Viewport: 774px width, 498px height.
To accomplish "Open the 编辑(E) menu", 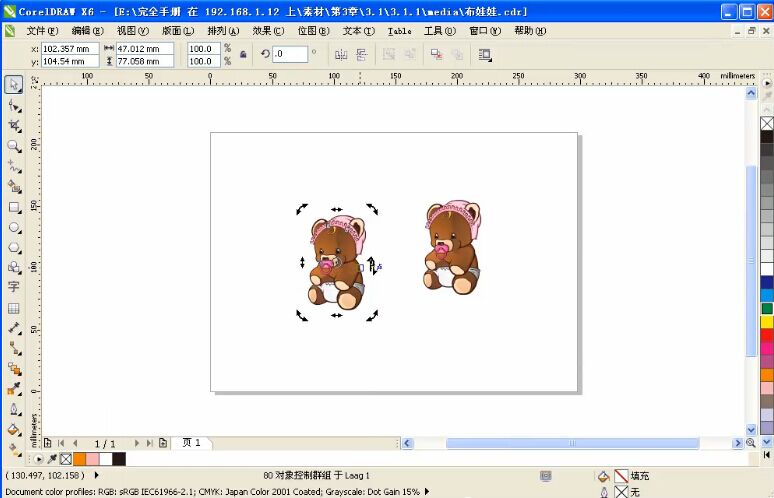I will click(x=87, y=31).
